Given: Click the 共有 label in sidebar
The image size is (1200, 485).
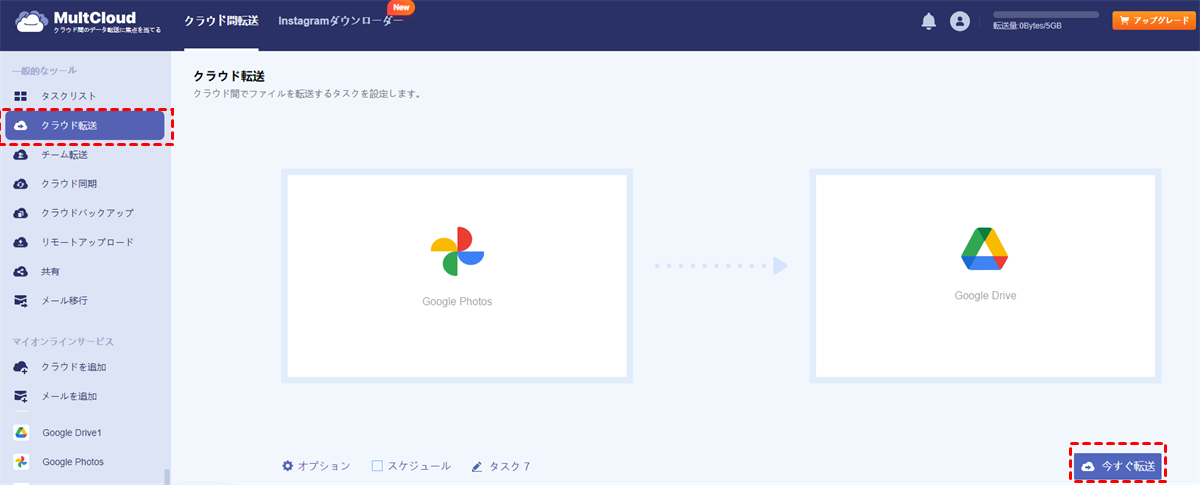Looking at the screenshot, I should [x=52, y=271].
